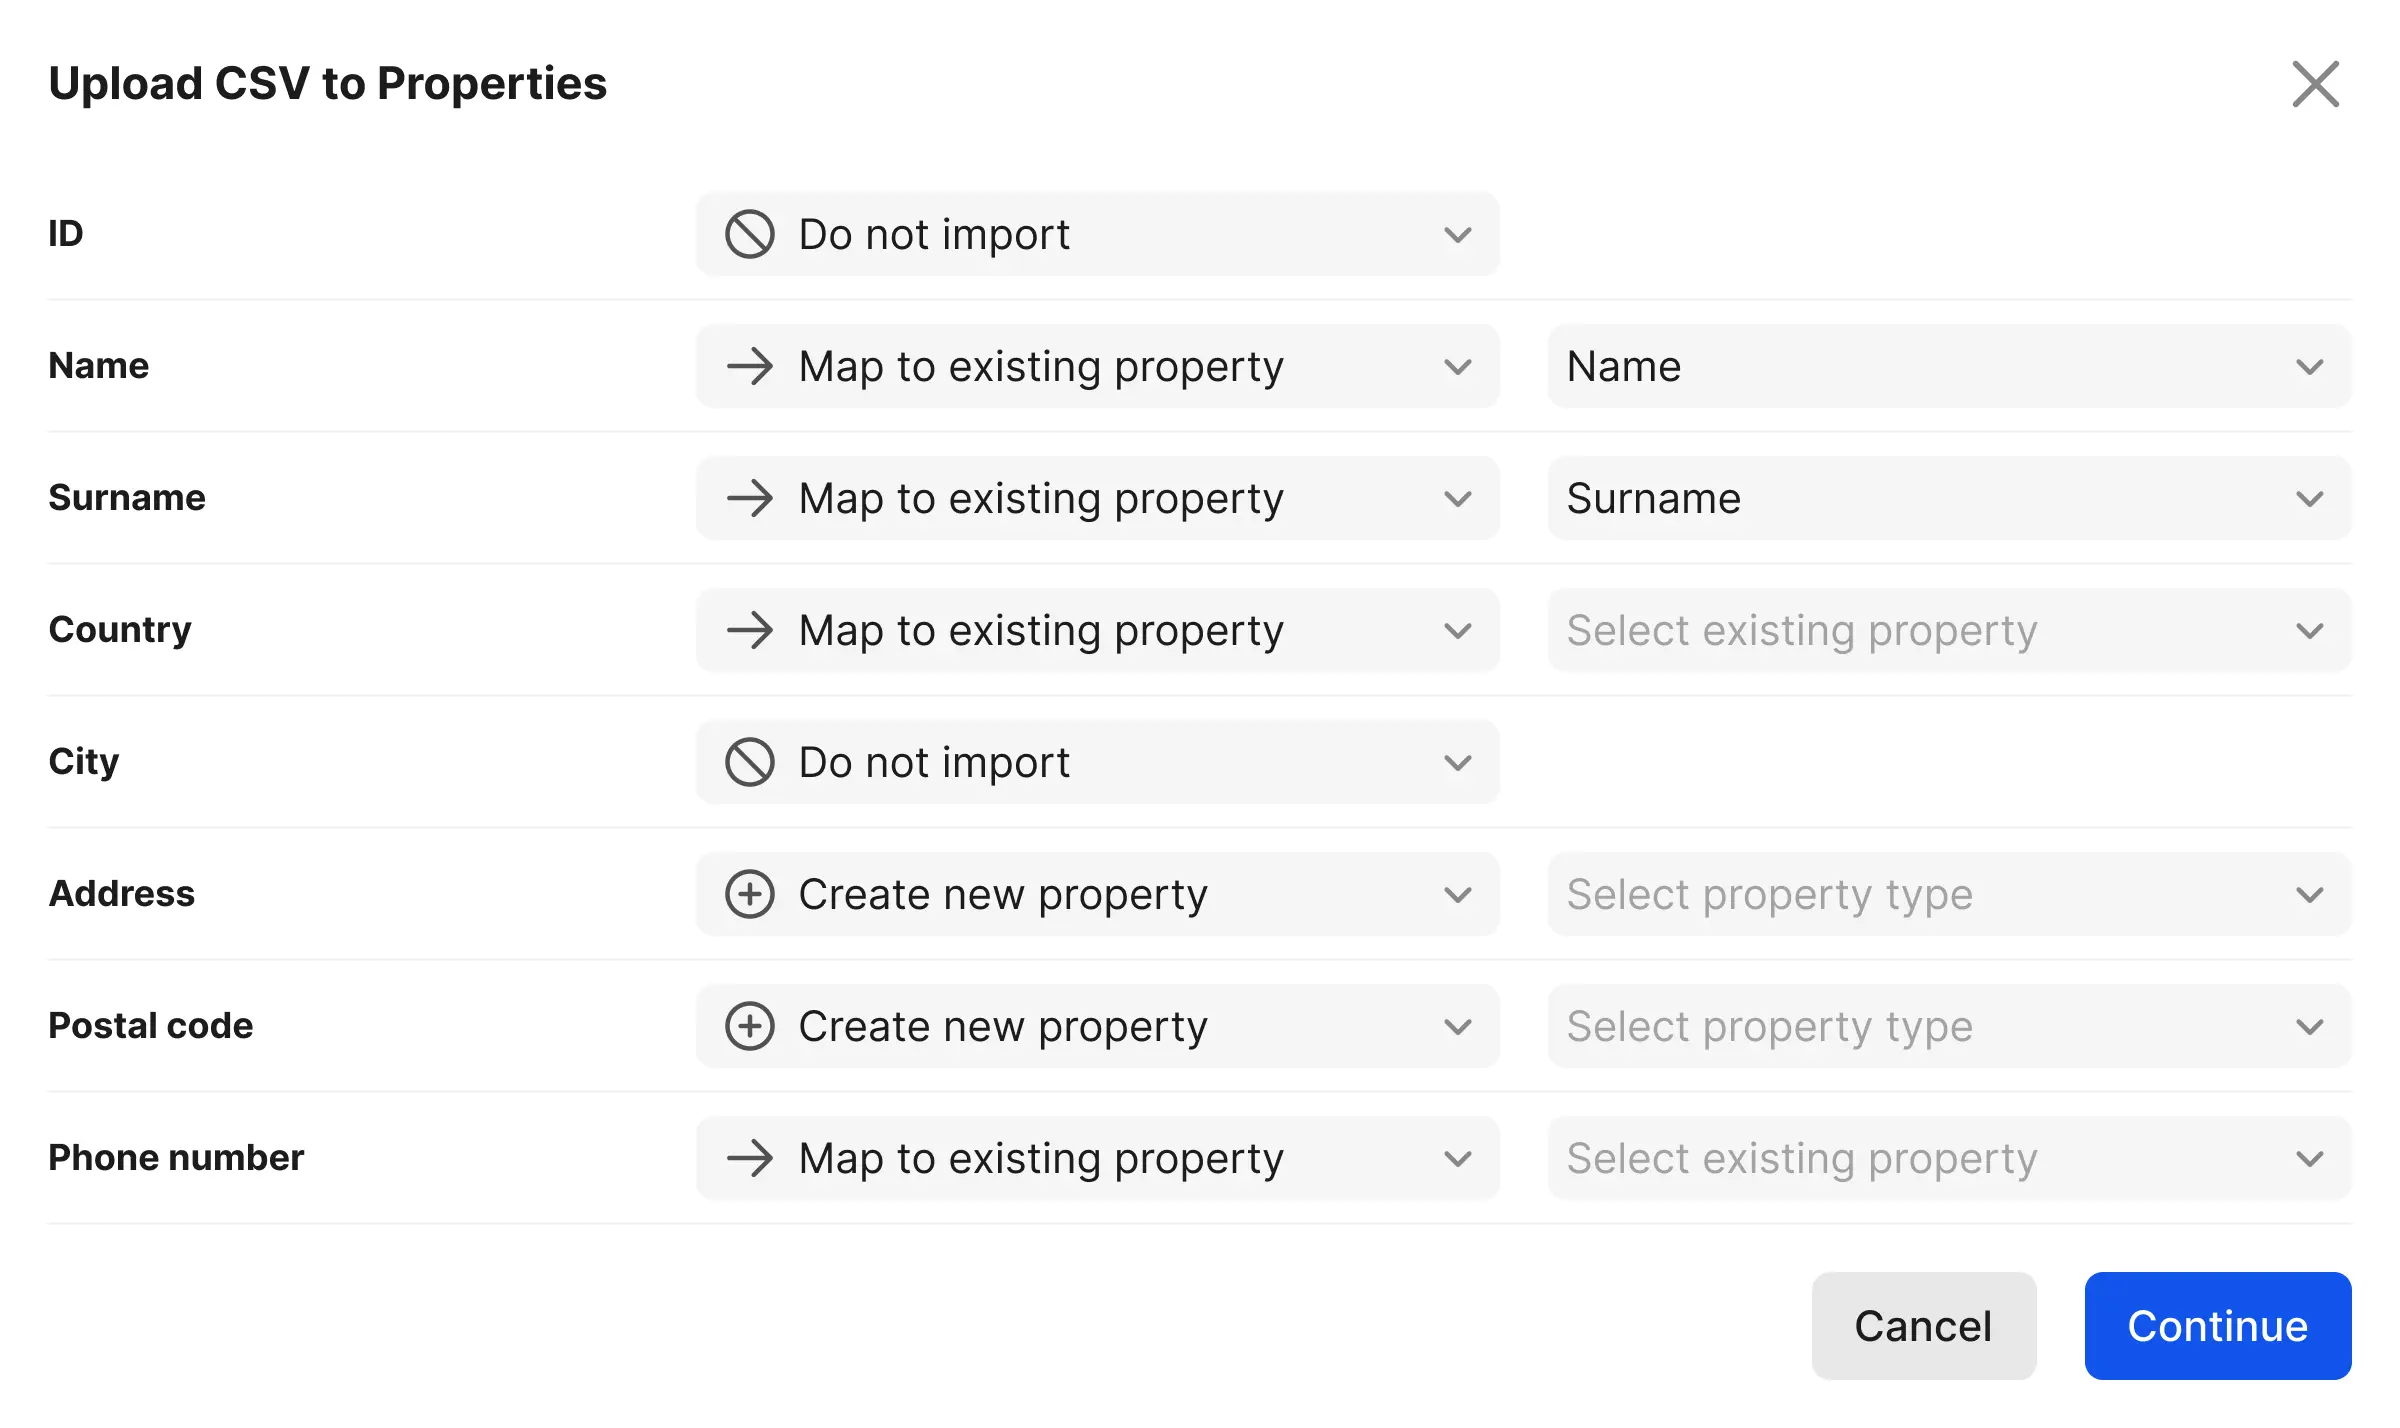Click the plus circle icon for Postal code
Screen dimensions: 2400x1428
[749, 1027]
